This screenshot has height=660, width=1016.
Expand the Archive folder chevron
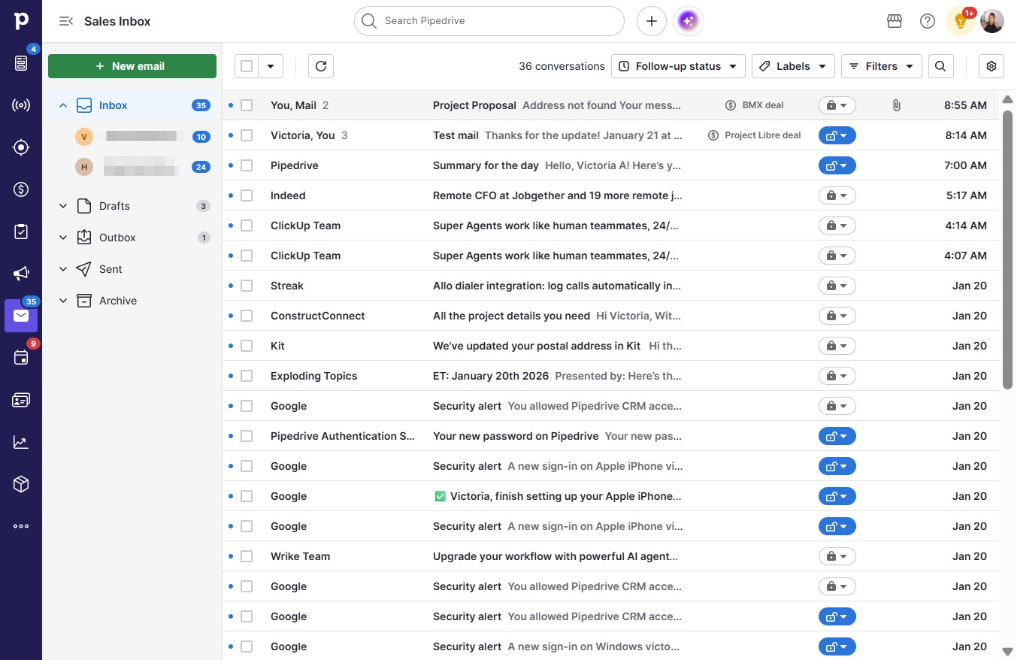coord(63,301)
